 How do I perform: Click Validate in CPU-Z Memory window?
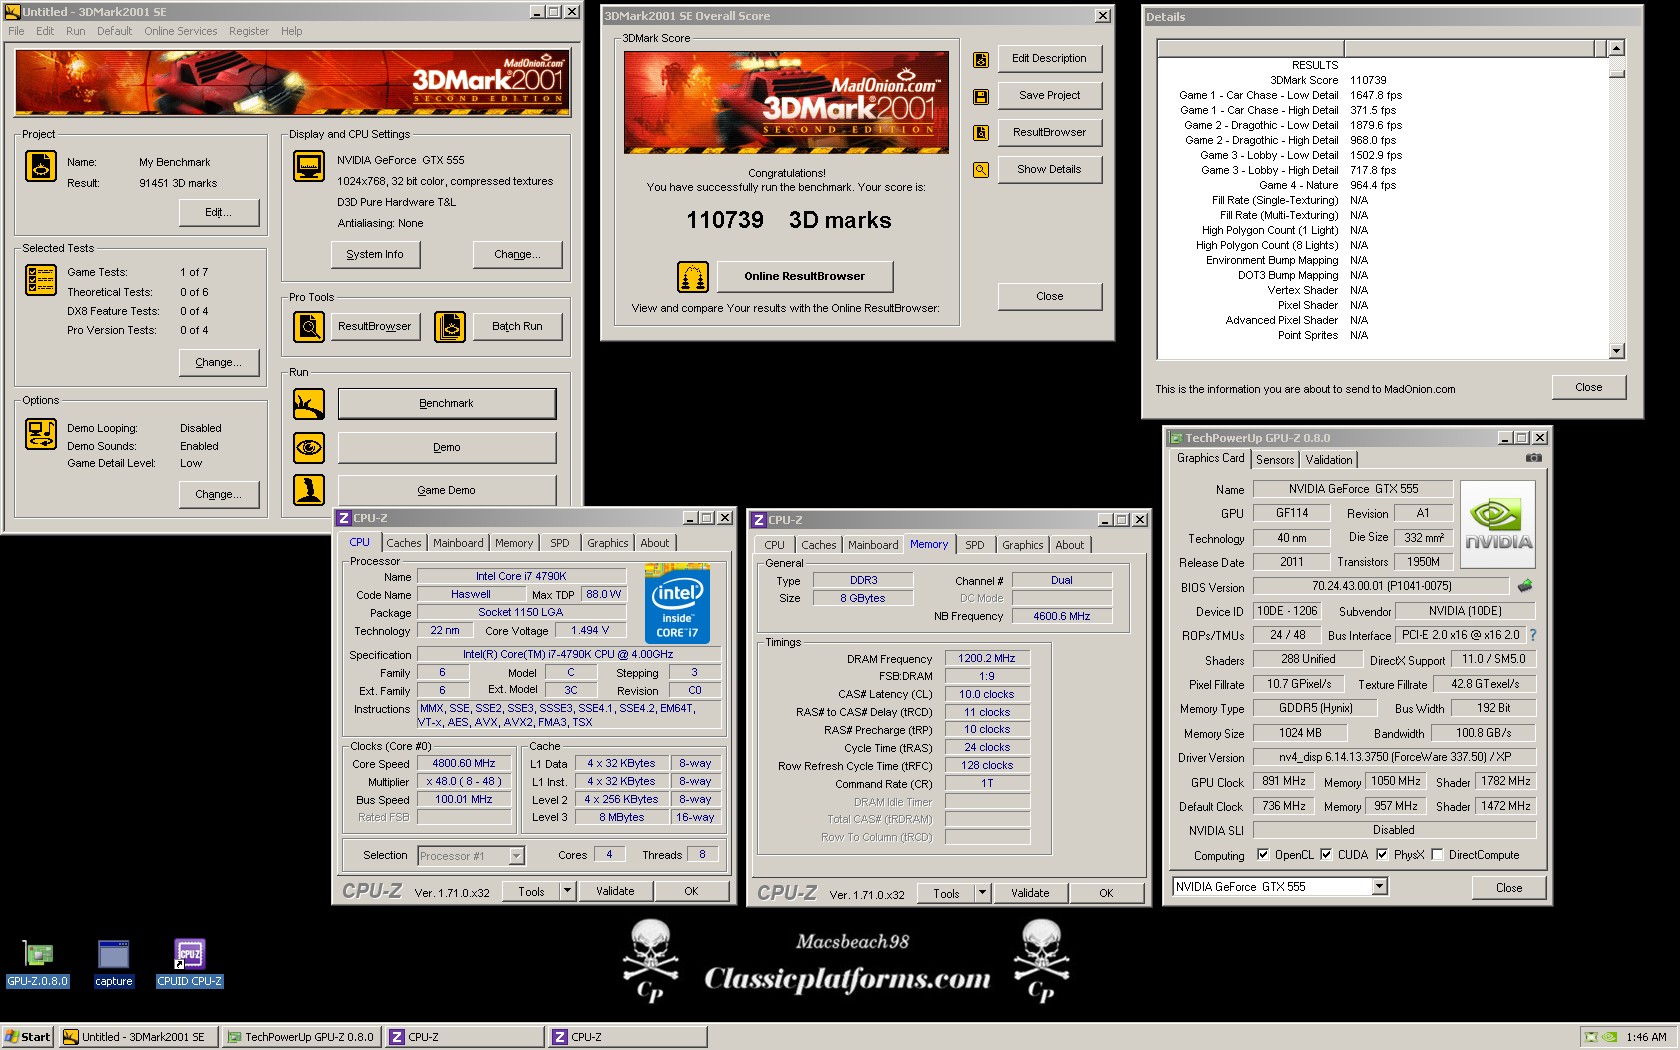(1030, 893)
